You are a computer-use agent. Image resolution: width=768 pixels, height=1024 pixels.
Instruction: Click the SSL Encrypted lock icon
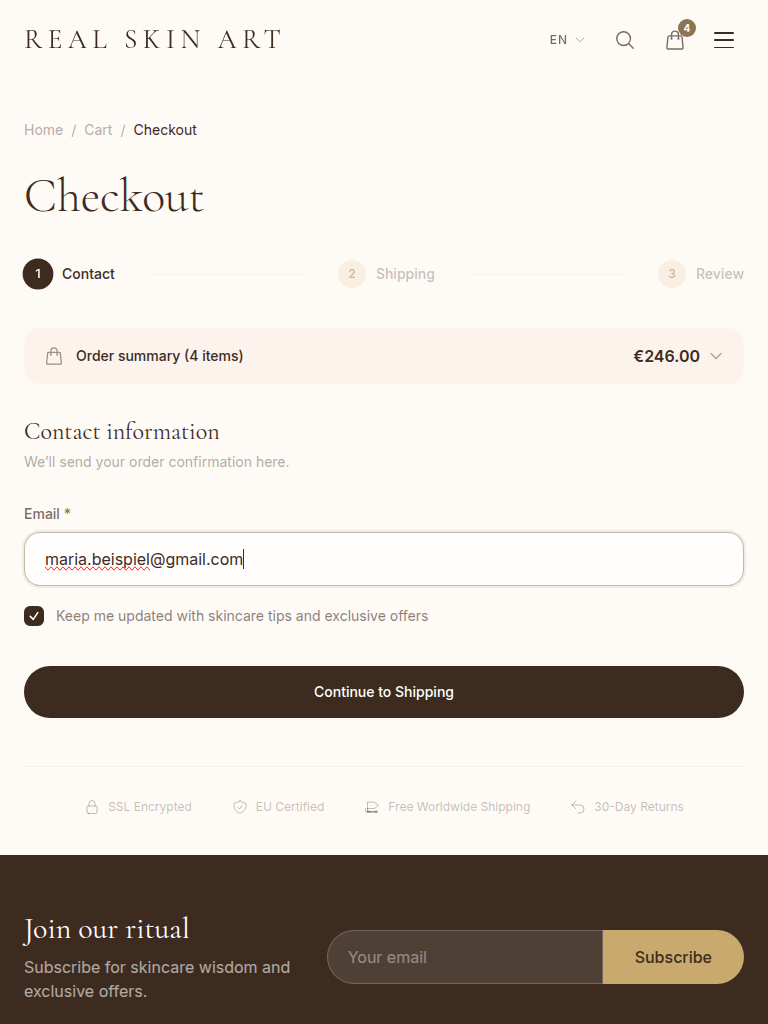pyautogui.click(x=92, y=807)
